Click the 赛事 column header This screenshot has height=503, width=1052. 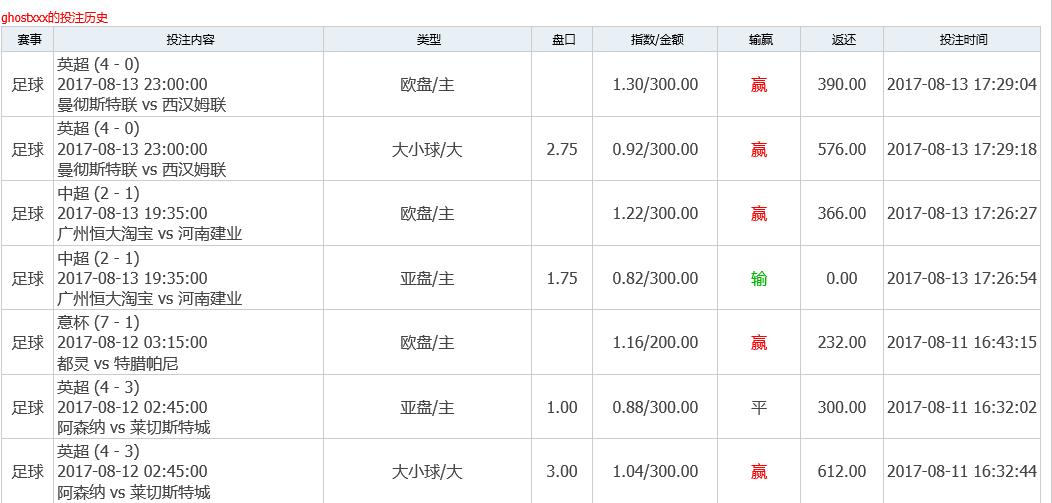28,40
